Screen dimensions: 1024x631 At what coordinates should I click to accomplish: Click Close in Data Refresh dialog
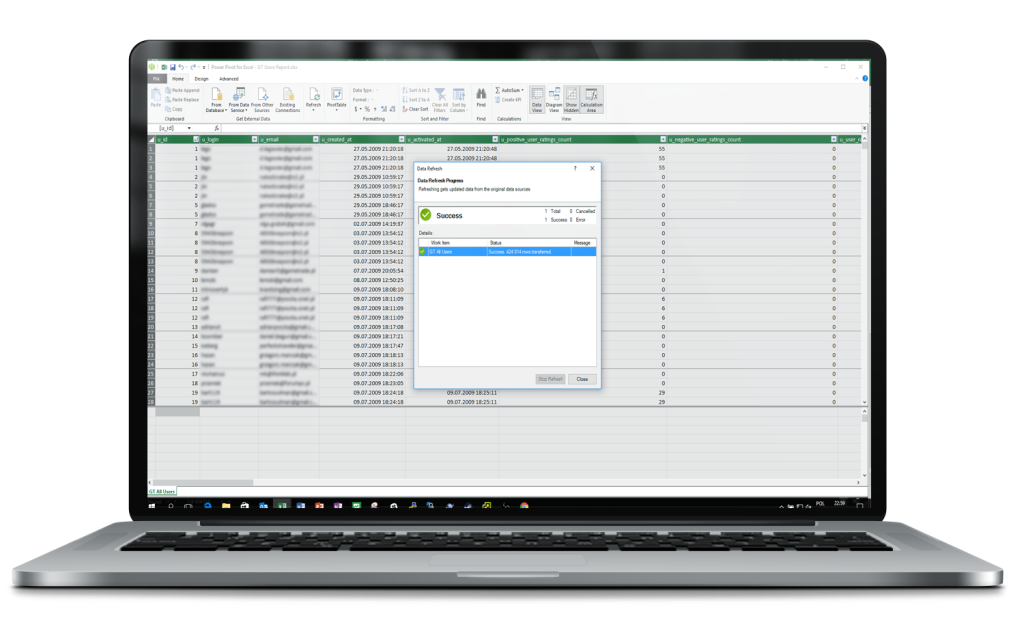click(x=582, y=379)
